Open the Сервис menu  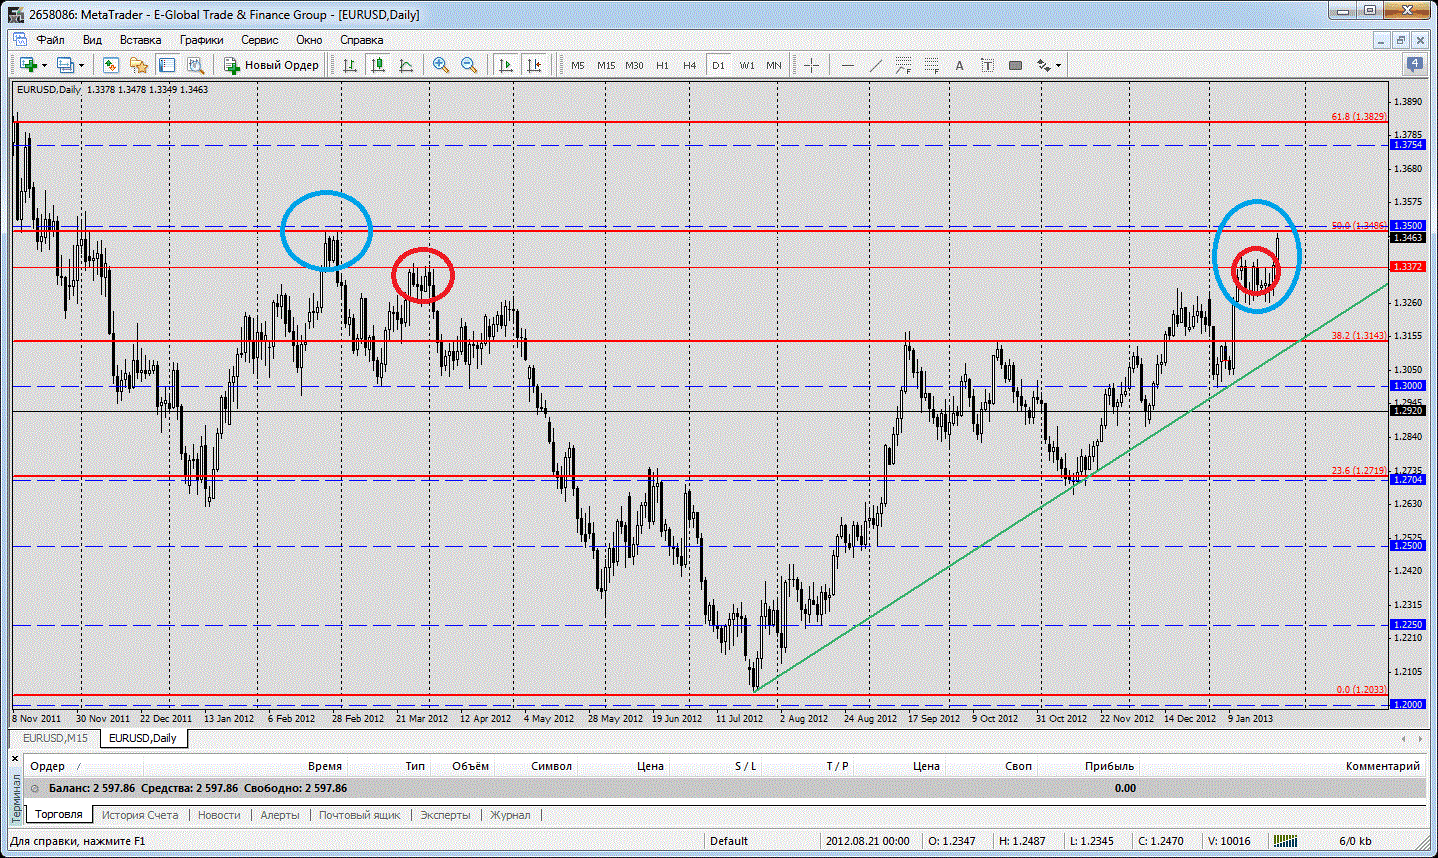click(259, 40)
